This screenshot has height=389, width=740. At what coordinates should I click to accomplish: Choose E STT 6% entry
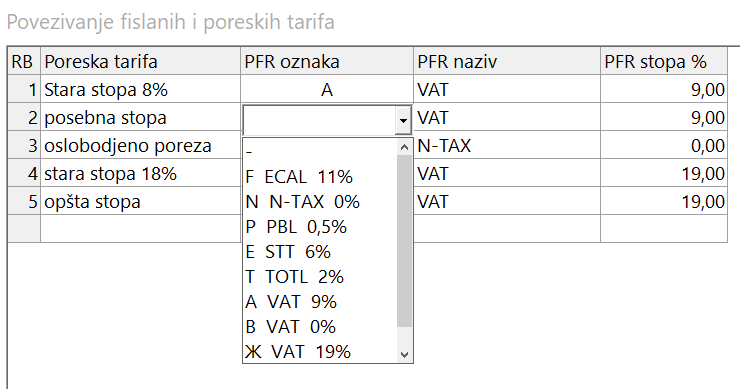coord(321,252)
